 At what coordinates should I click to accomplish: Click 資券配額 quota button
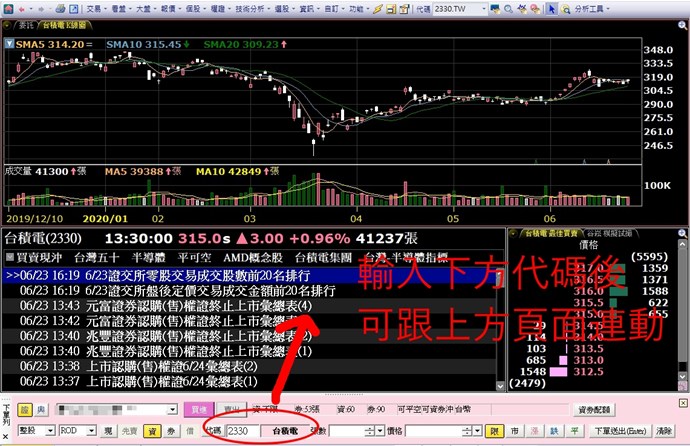tap(594, 410)
